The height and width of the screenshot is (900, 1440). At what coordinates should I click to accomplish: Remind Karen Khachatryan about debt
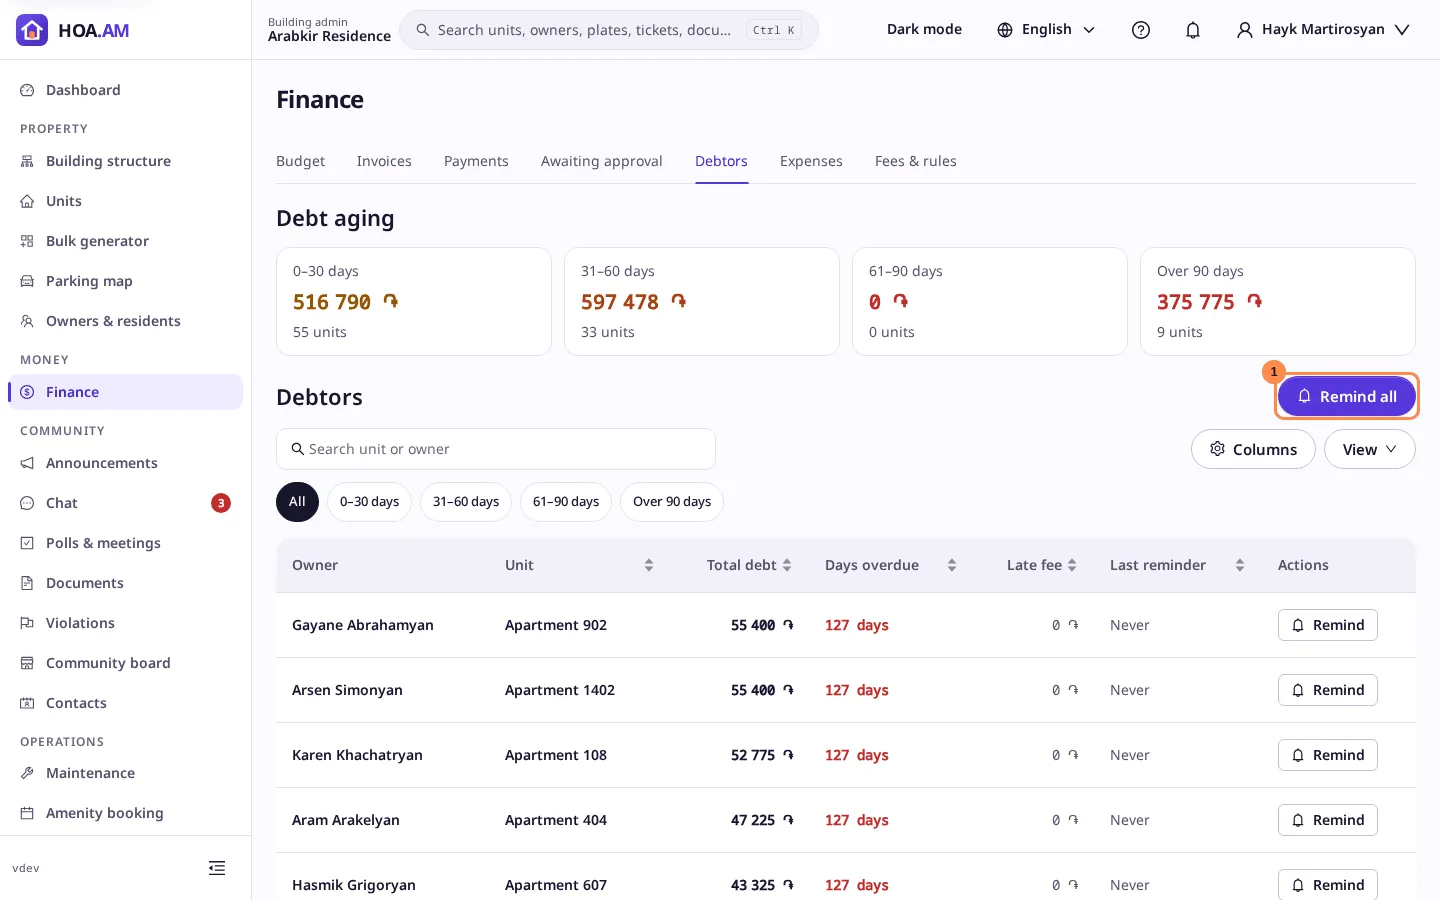click(x=1328, y=755)
